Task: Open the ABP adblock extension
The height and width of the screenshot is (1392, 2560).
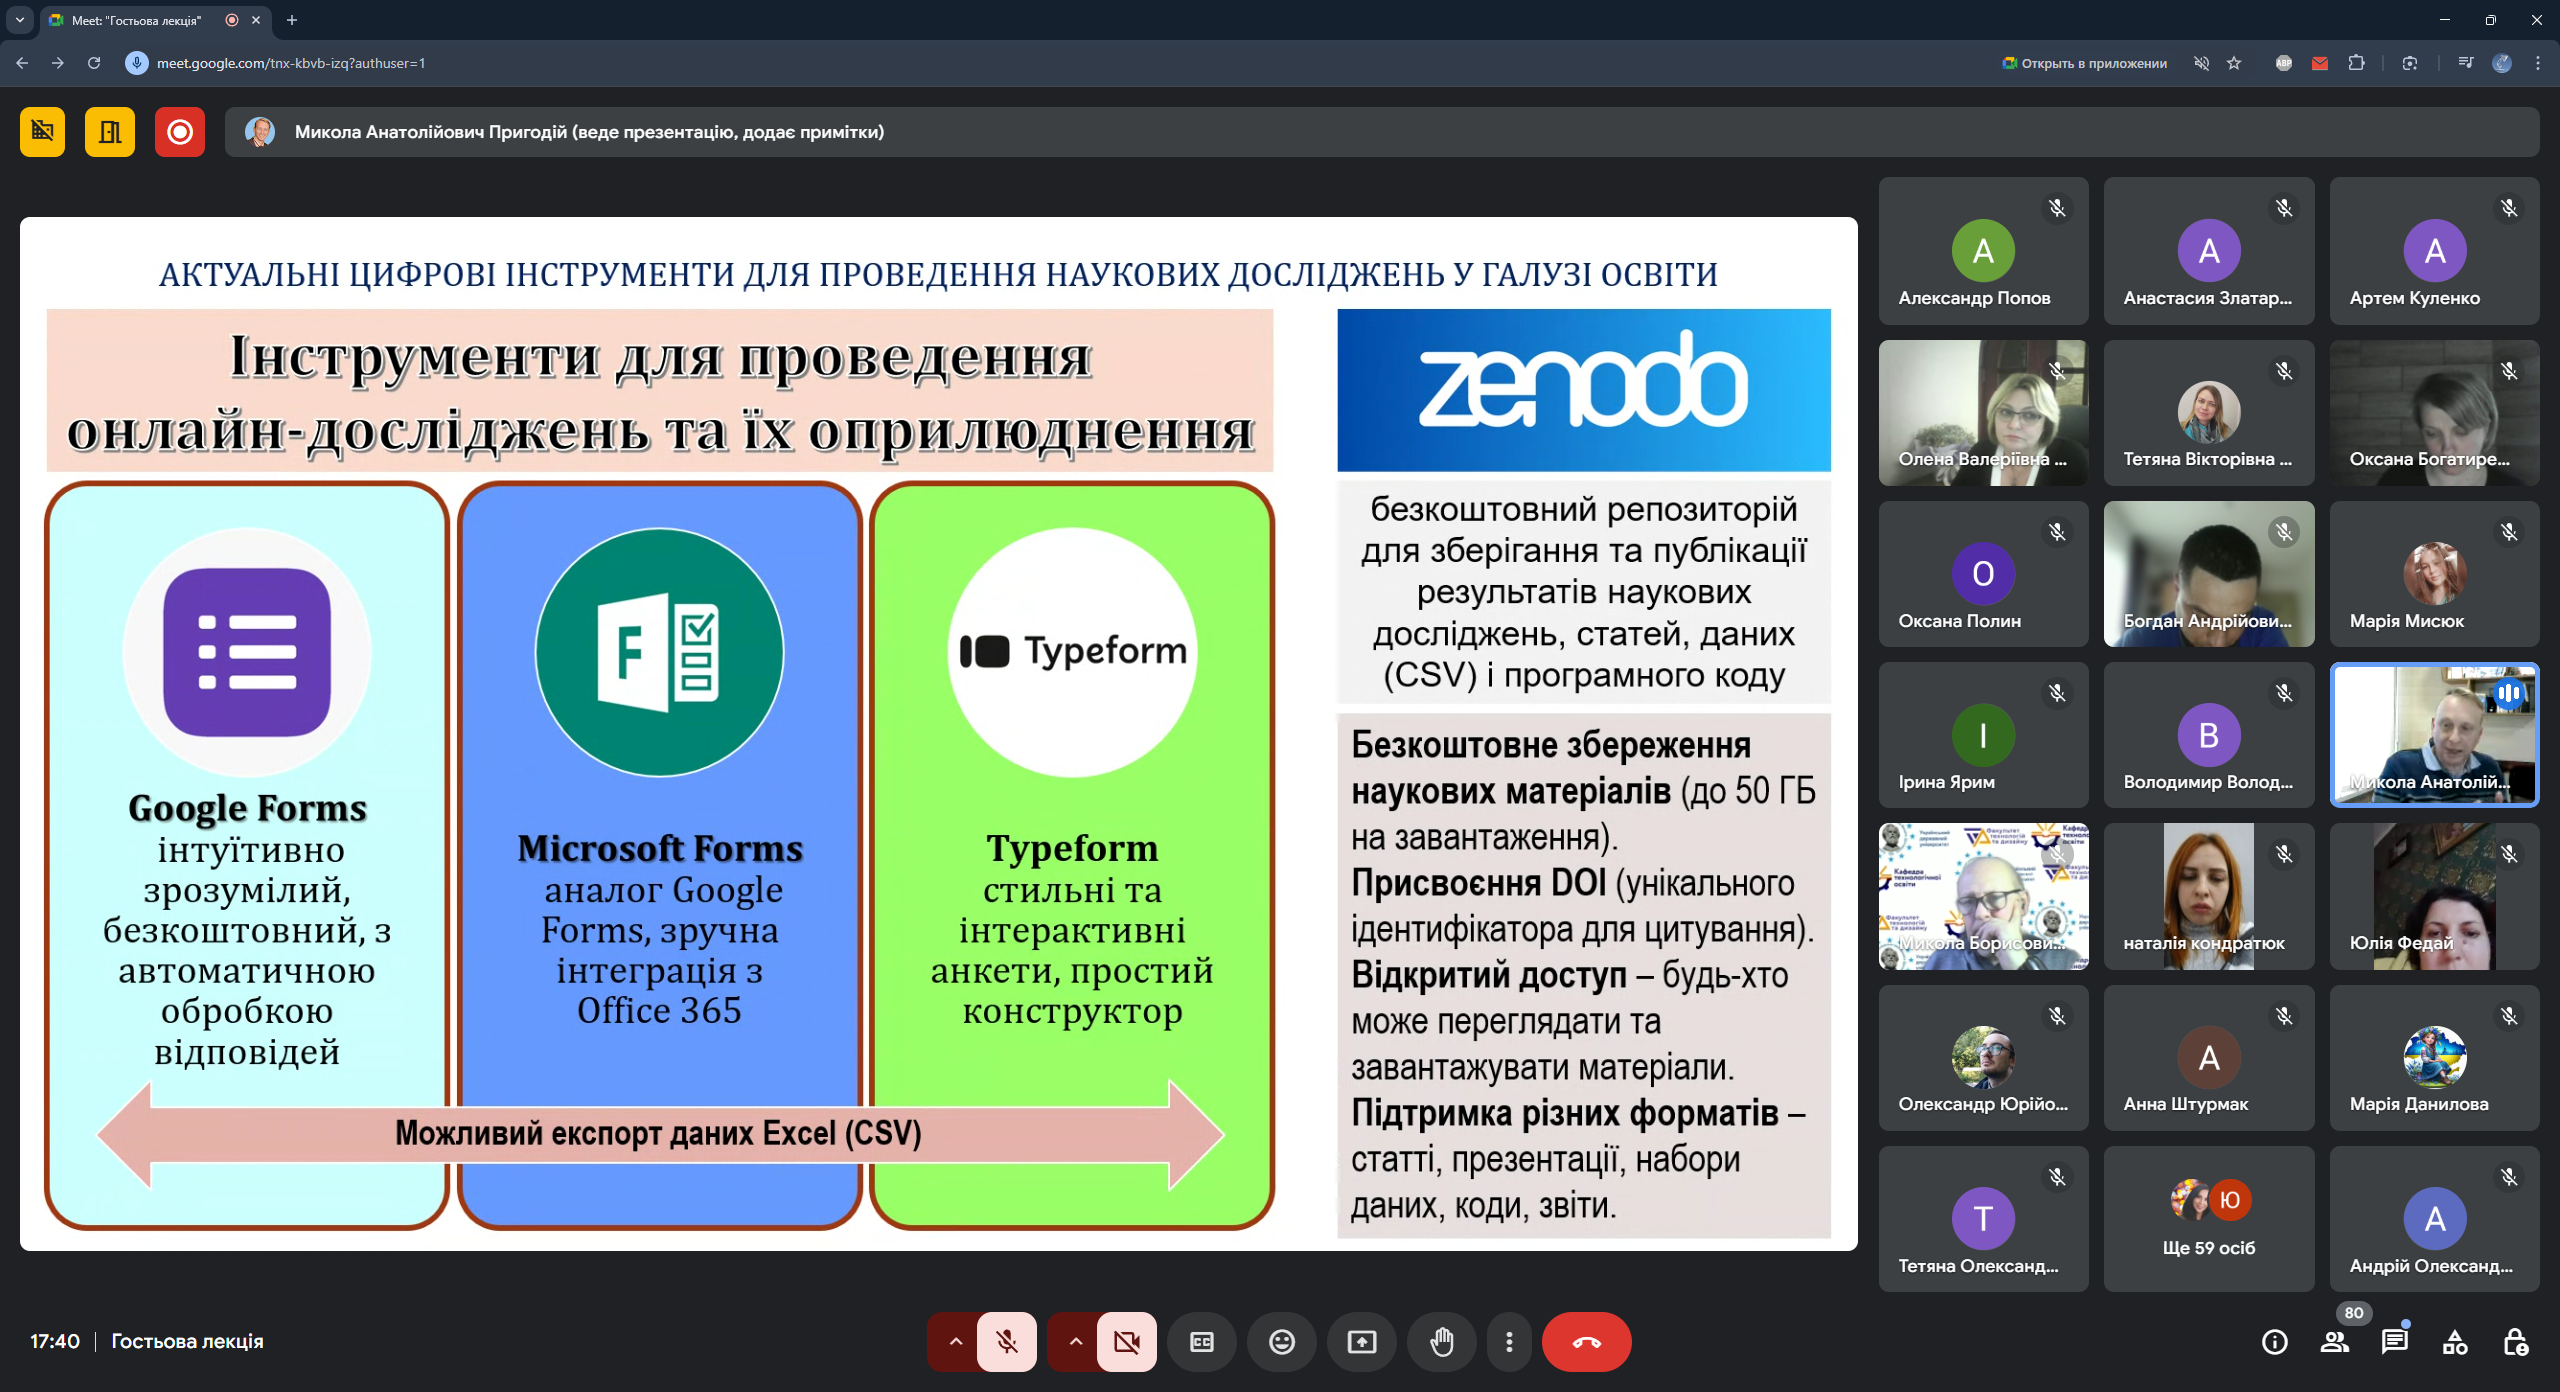Action: point(2284,63)
